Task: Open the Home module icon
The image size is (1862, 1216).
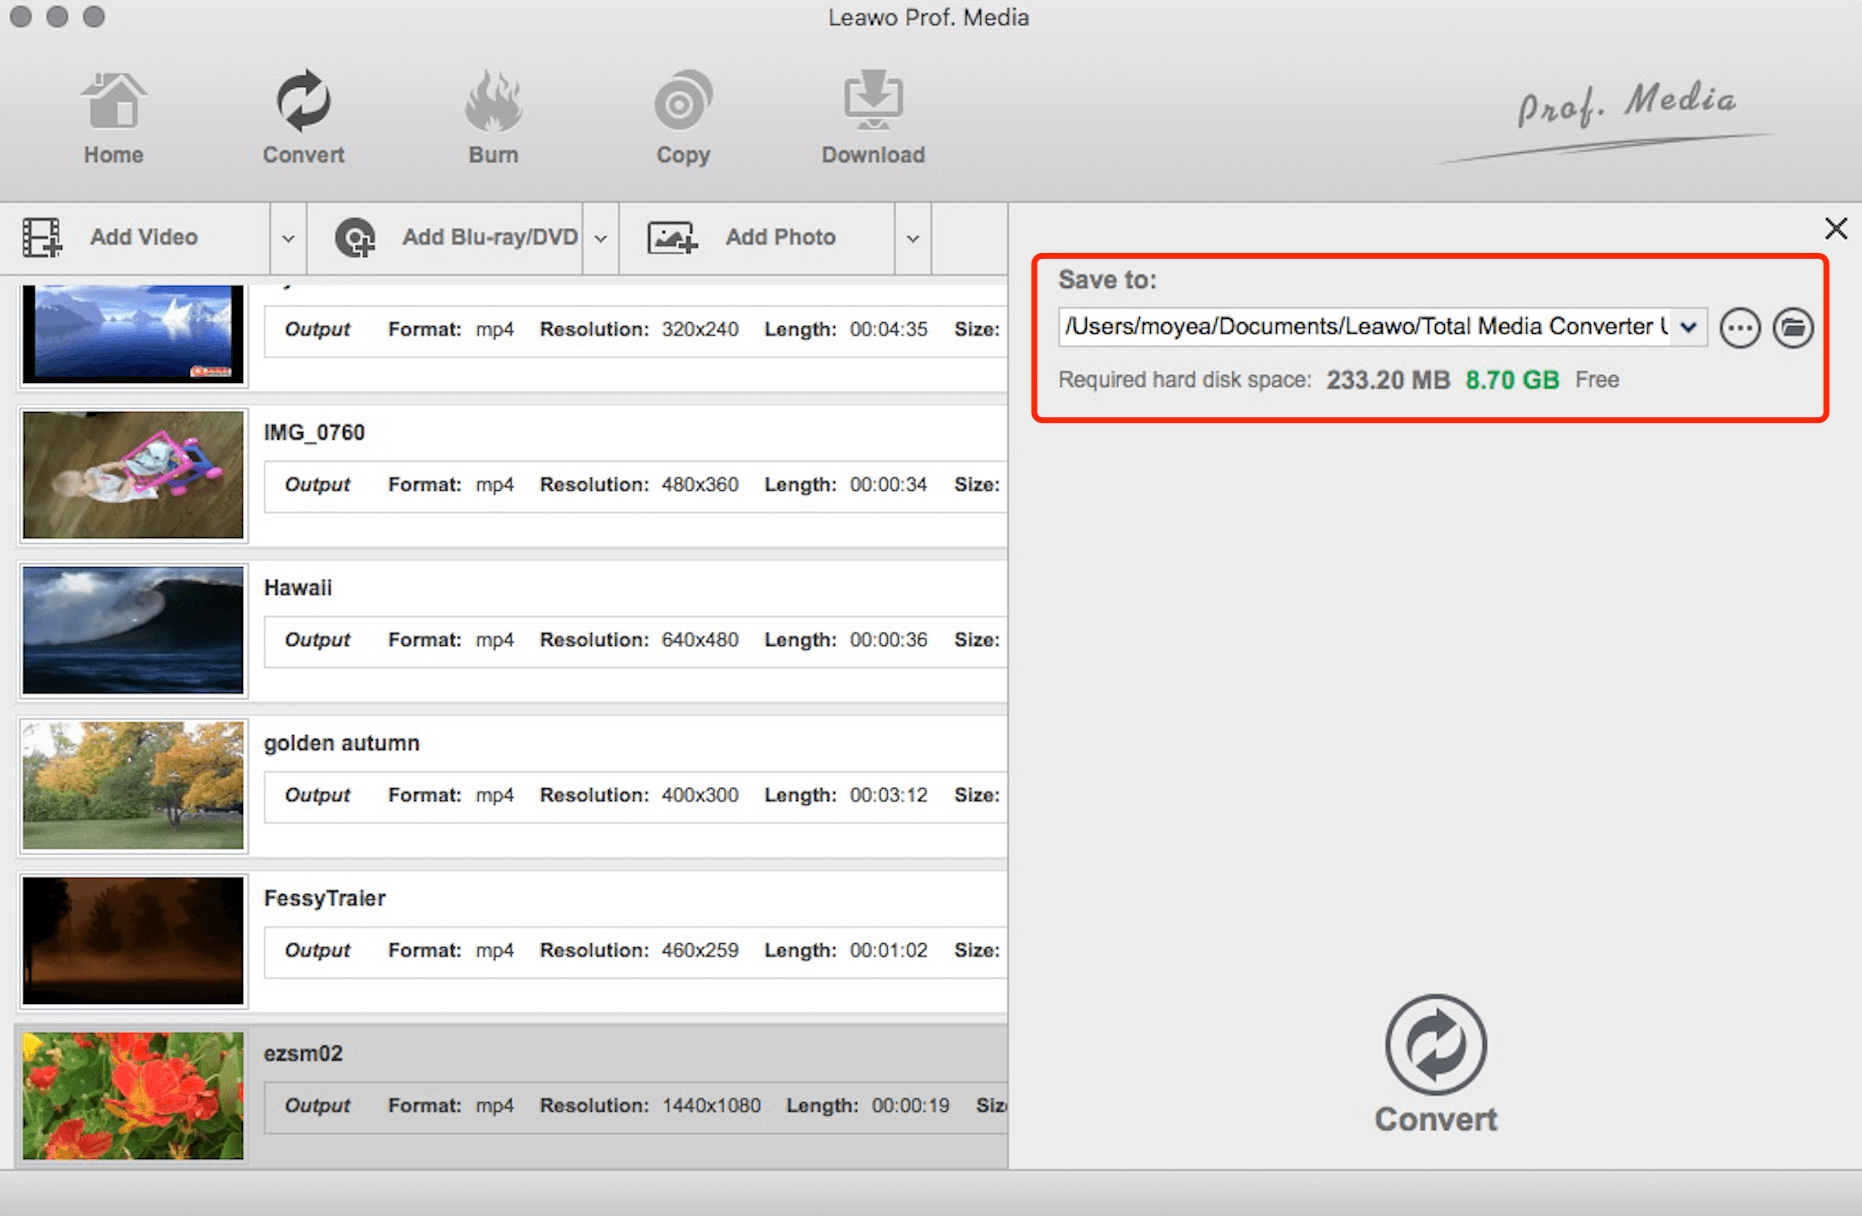Action: (113, 117)
